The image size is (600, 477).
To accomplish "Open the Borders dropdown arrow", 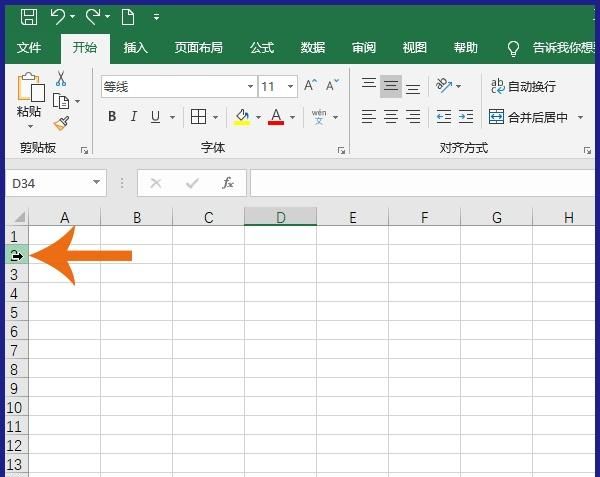I will pos(215,117).
